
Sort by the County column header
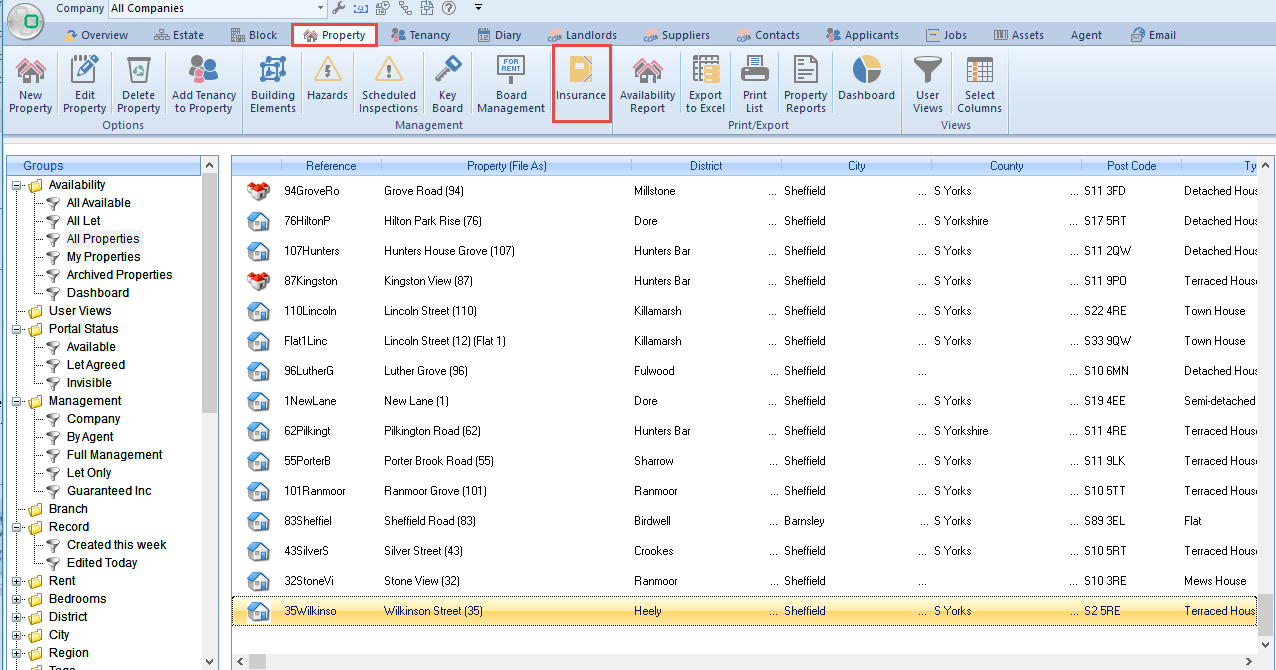(x=1006, y=166)
